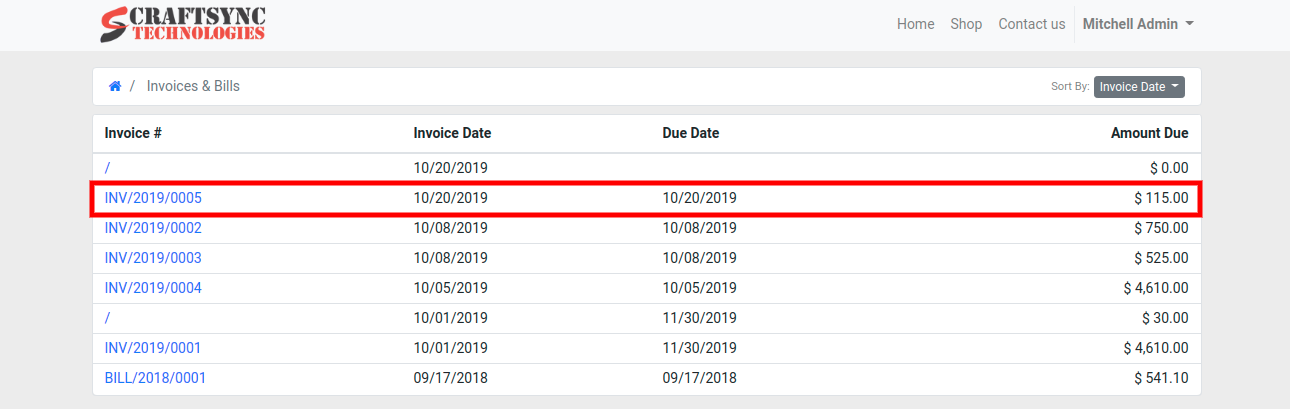Navigate to the Contact us page
Image resolution: width=1290 pixels, height=409 pixels.
point(1031,24)
